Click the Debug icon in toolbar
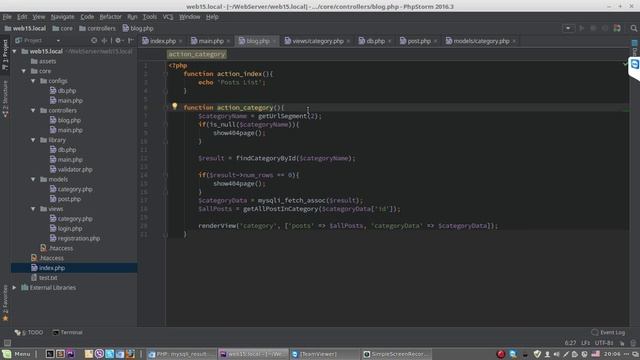 coord(593,28)
